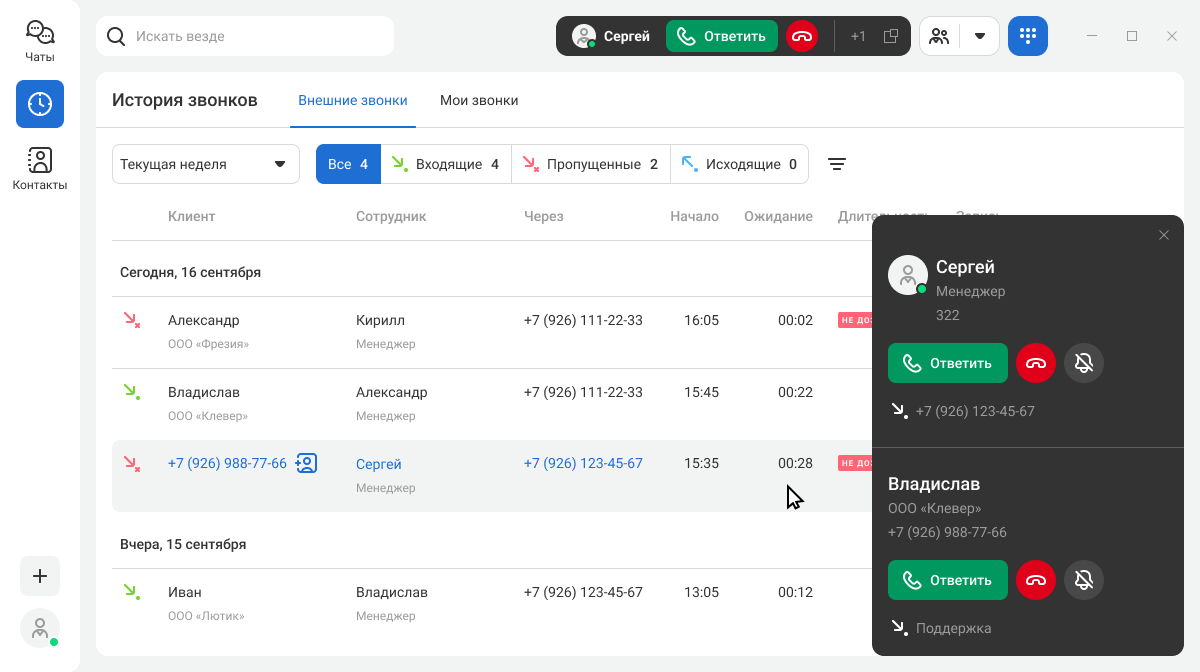Open the dialpad keypad button
The image size is (1200, 672).
(x=1027, y=36)
